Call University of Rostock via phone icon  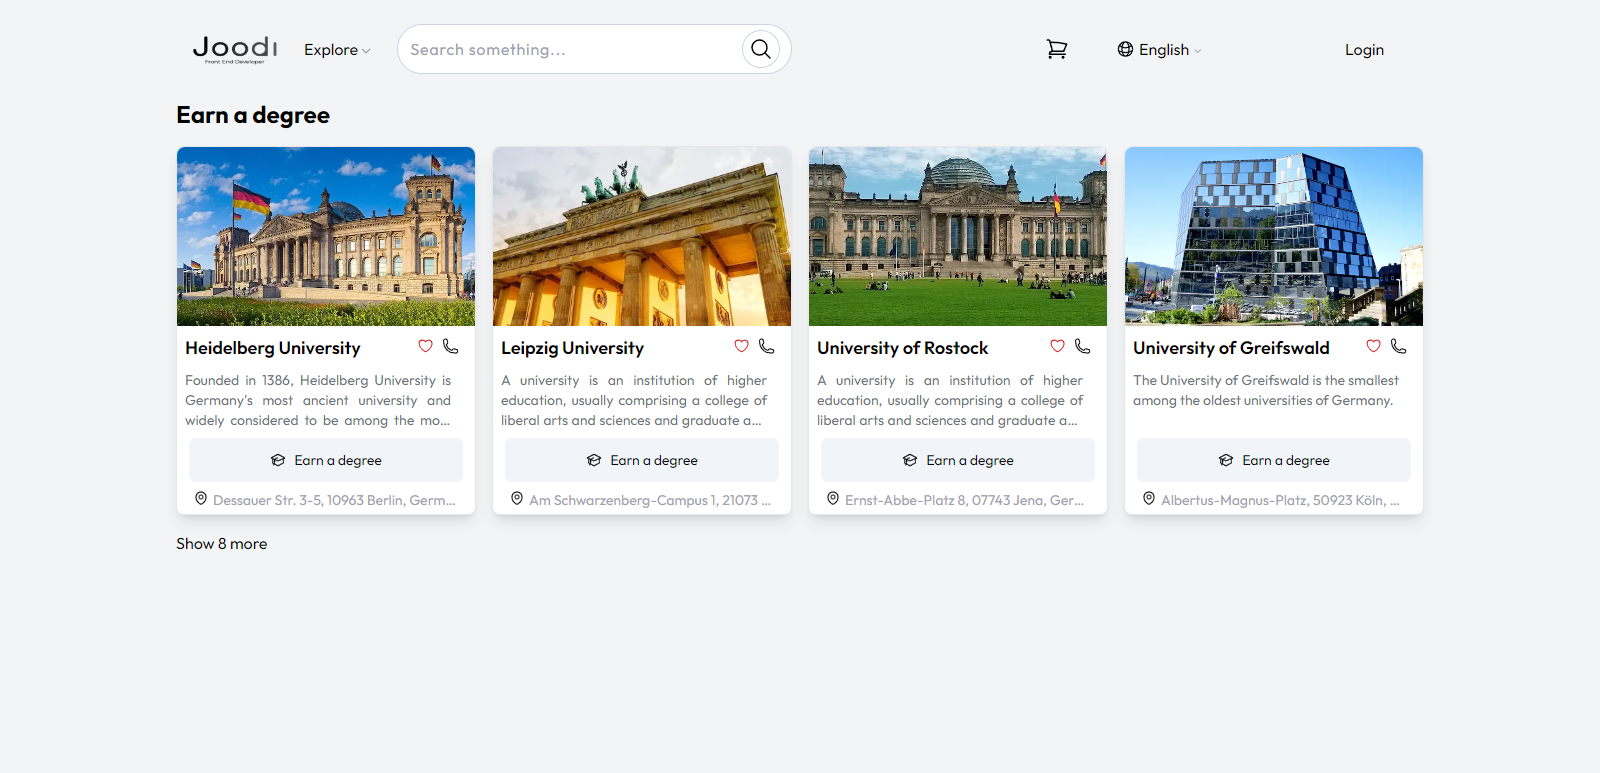tap(1083, 346)
